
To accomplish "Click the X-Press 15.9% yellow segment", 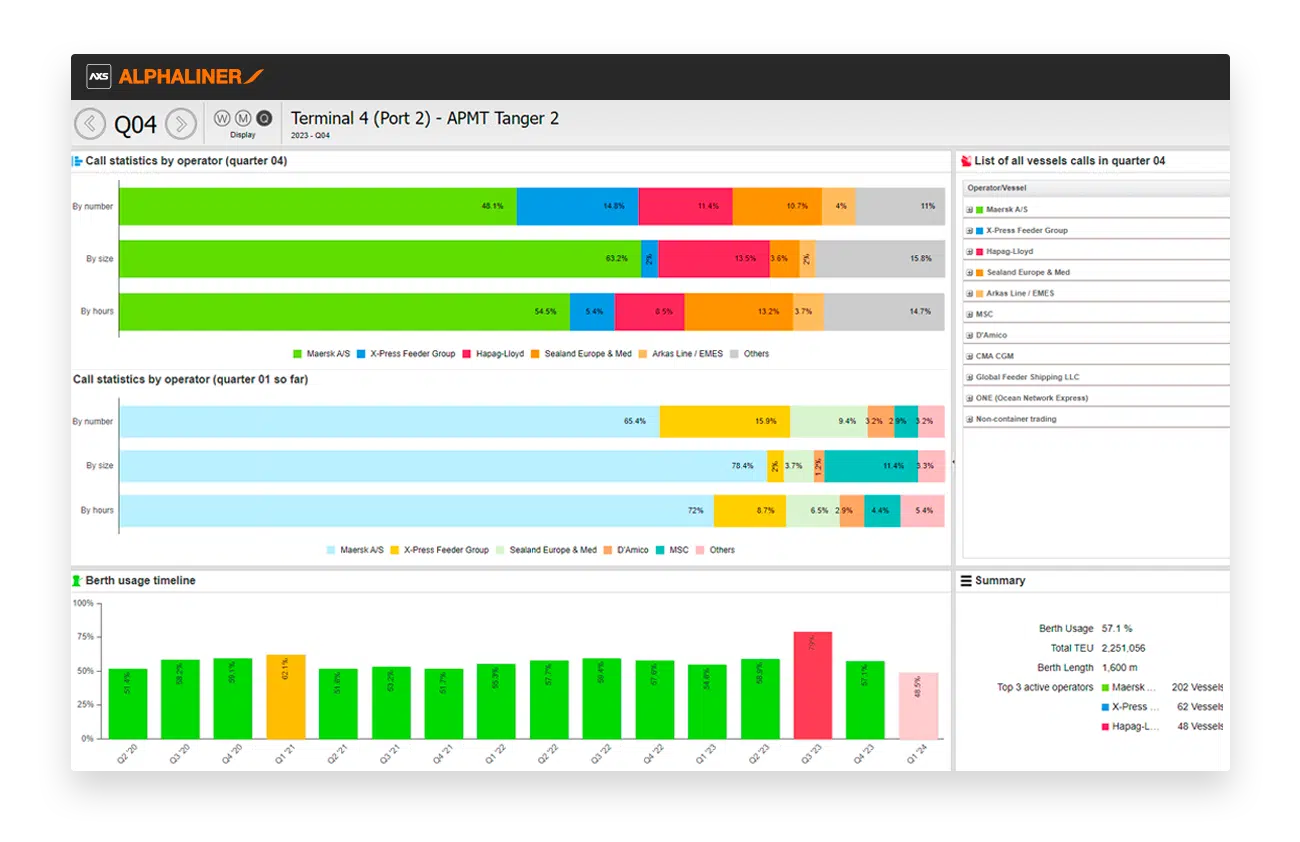I will point(725,421).
